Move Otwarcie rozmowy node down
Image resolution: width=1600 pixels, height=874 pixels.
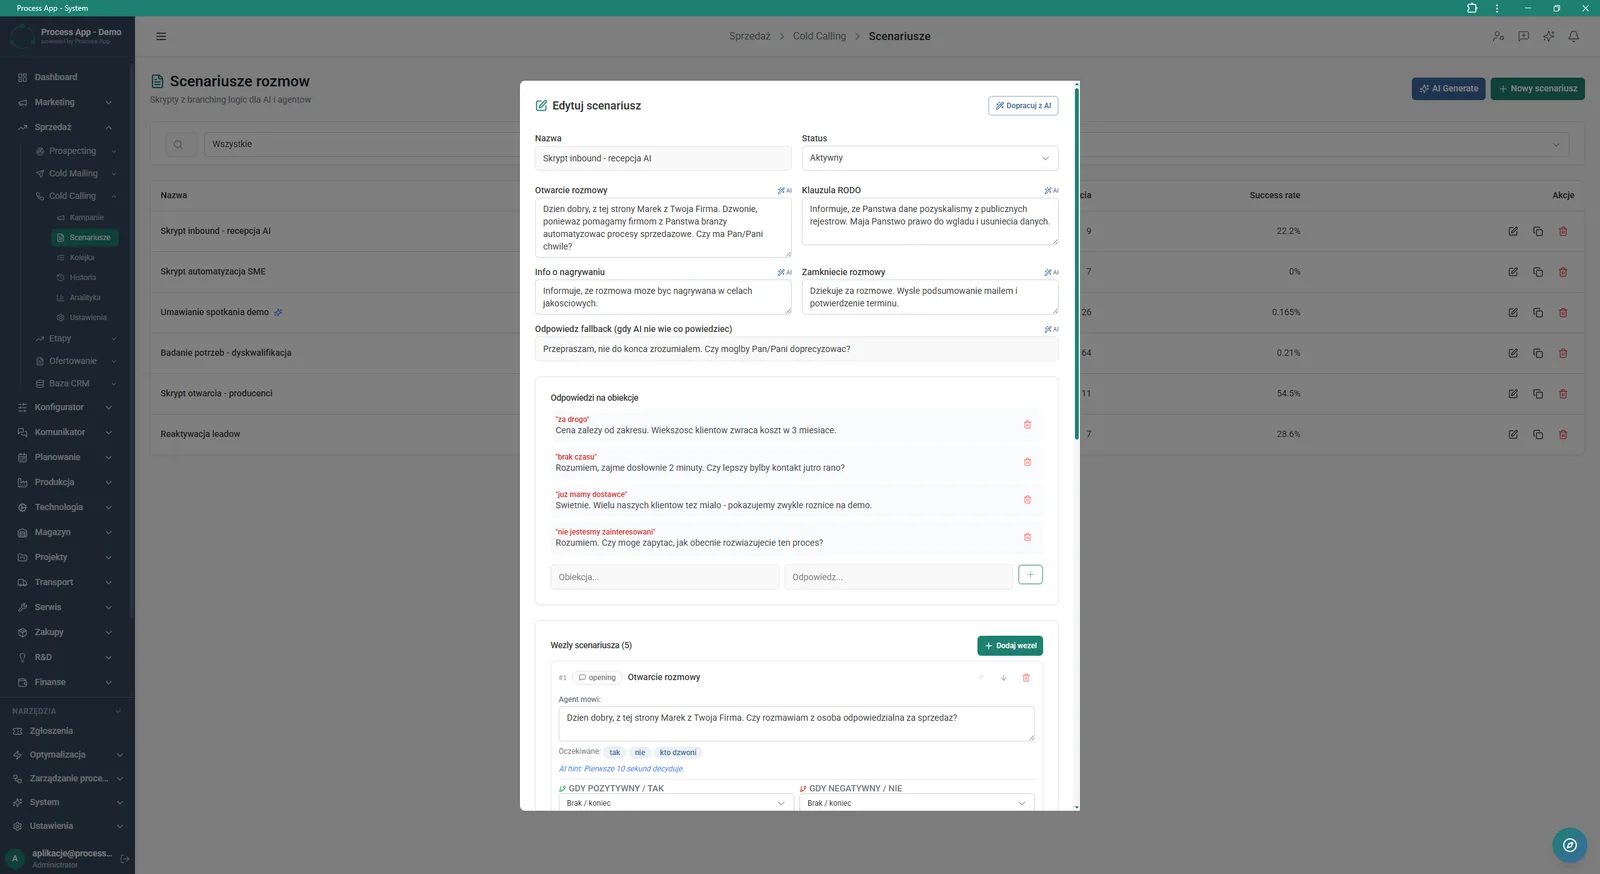click(1003, 678)
